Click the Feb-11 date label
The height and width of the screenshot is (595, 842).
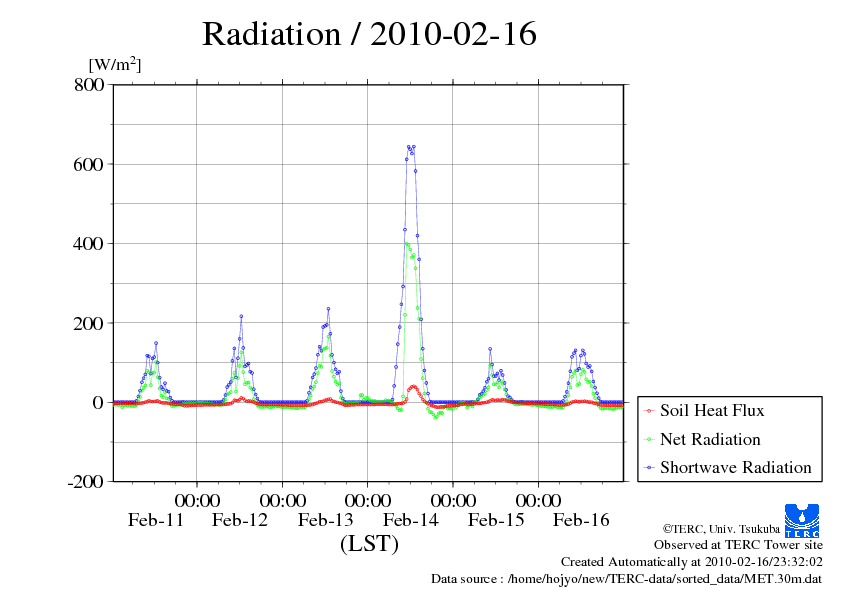tap(156, 520)
